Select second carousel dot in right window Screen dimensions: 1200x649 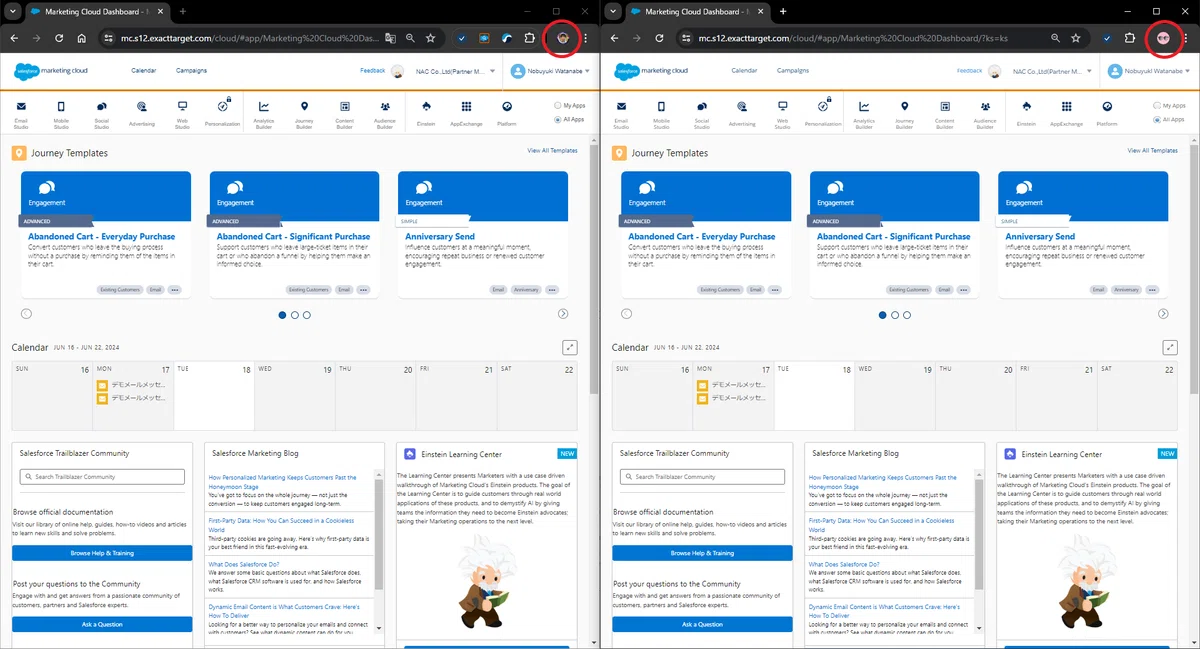pyautogui.click(x=895, y=315)
